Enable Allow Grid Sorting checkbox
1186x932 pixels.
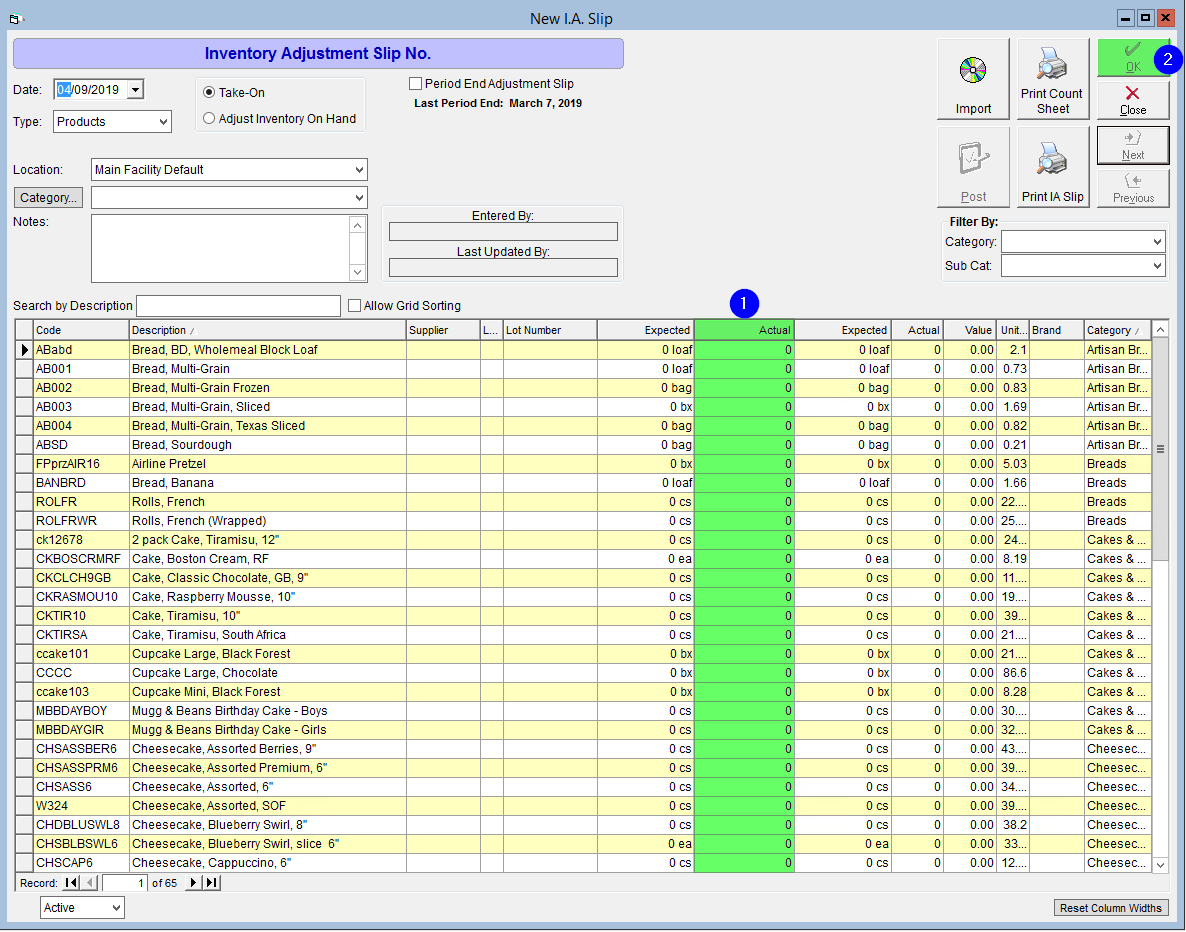click(354, 306)
